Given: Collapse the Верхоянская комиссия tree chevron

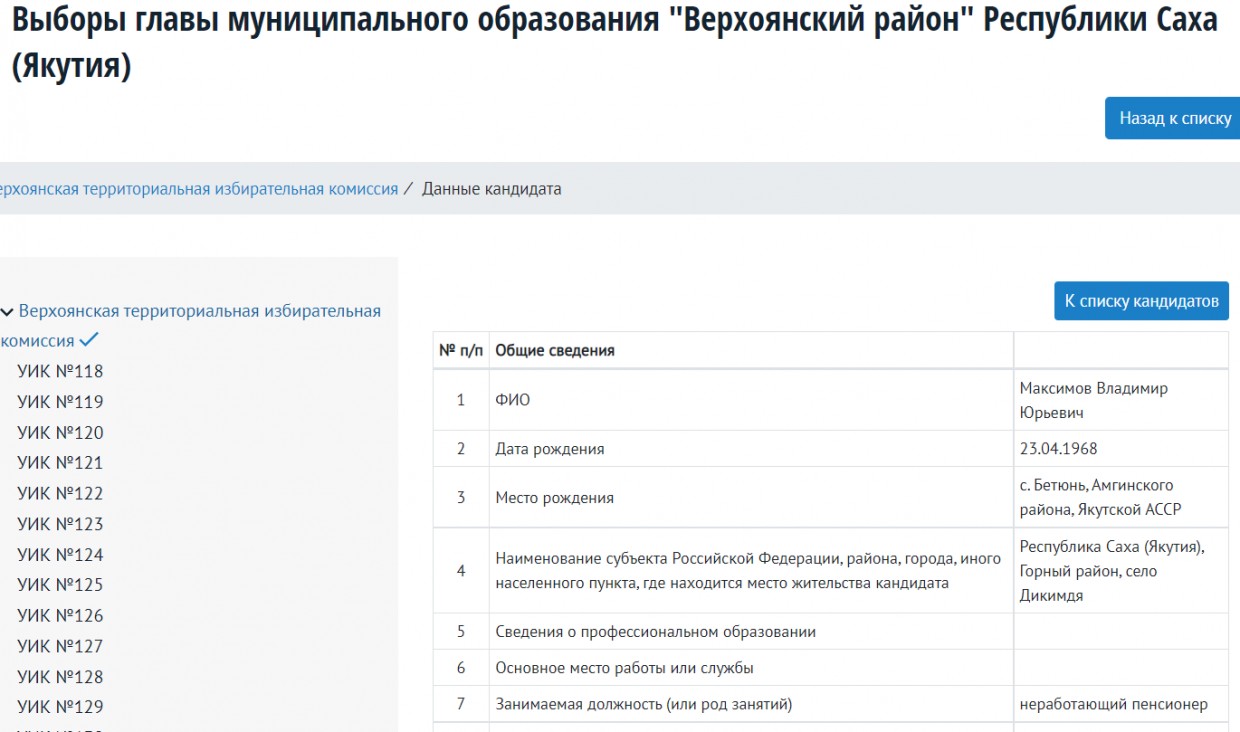Looking at the screenshot, I should tap(7, 312).
